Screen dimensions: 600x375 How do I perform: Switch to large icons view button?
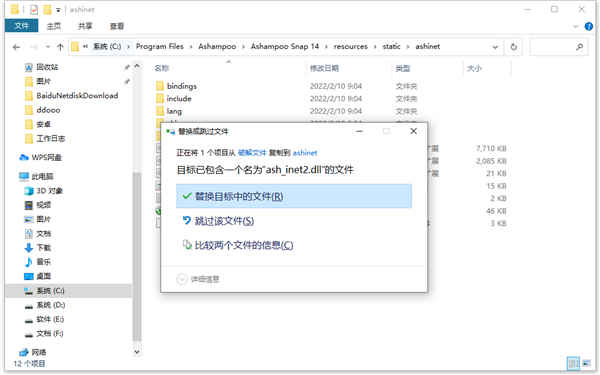point(586,363)
